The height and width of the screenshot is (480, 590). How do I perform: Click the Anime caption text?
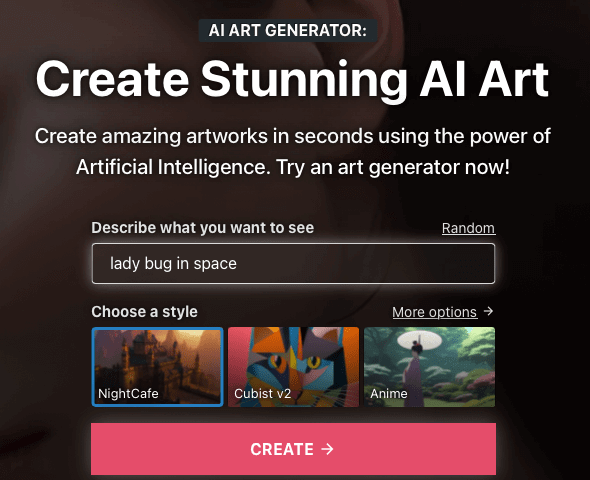(x=389, y=393)
